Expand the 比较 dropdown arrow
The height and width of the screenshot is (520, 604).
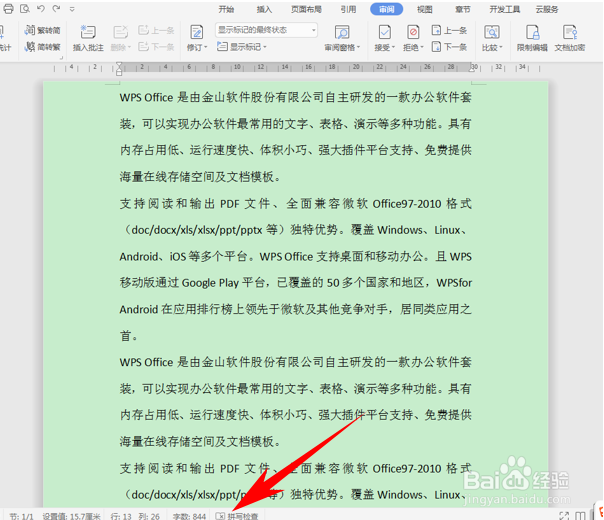pyautogui.click(x=501, y=47)
